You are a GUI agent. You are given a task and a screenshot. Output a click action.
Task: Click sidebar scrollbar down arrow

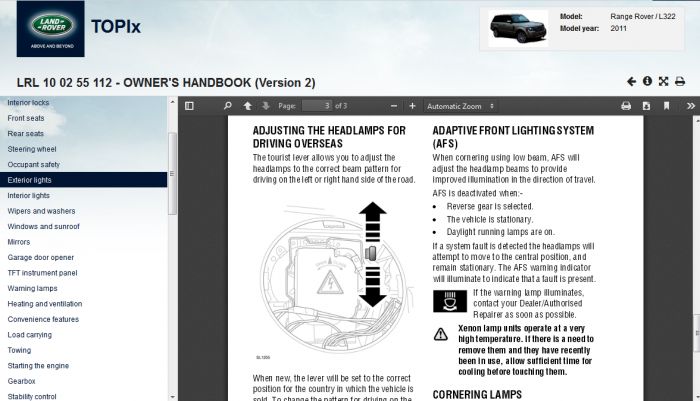[172, 397]
